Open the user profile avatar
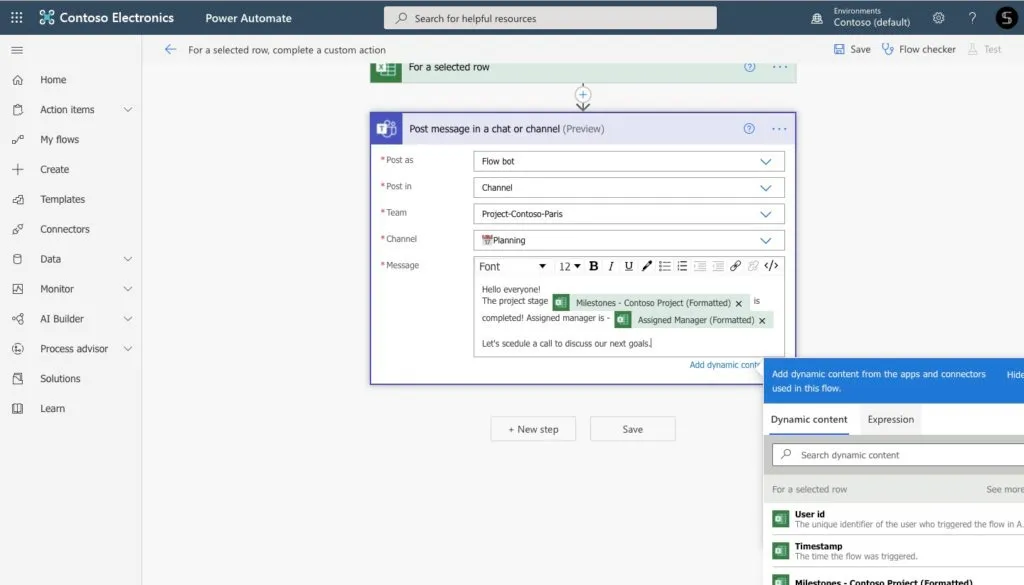This screenshot has height=585, width=1024. (x=1006, y=18)
